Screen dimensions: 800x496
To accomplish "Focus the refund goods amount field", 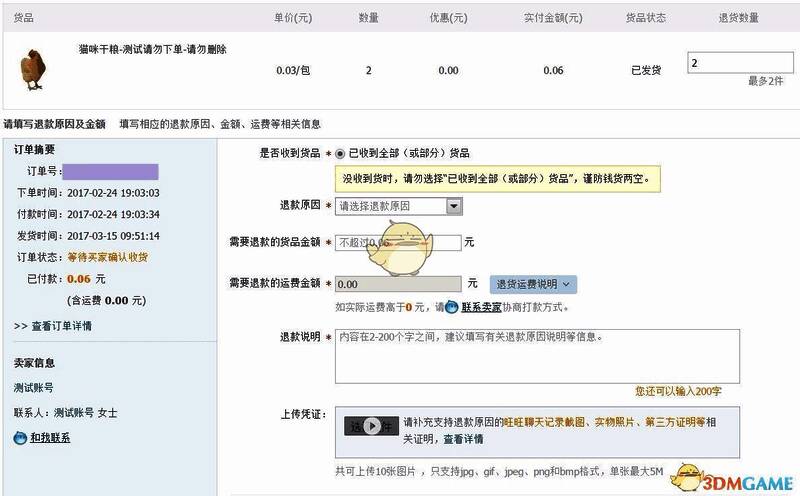I will click(398, 243).
